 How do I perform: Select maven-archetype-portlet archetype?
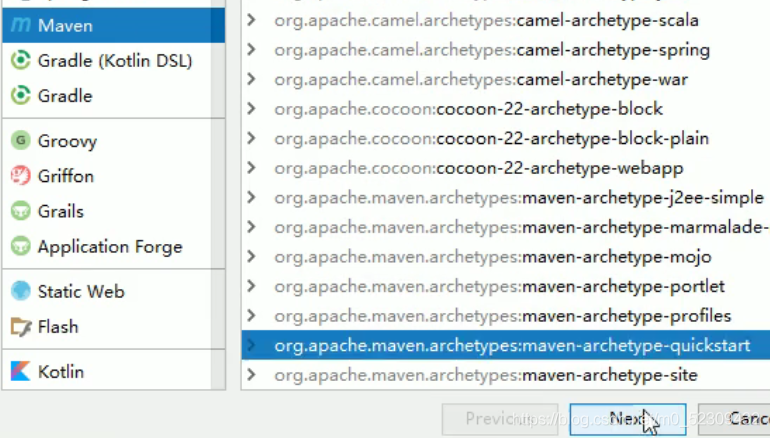point(499,286)
